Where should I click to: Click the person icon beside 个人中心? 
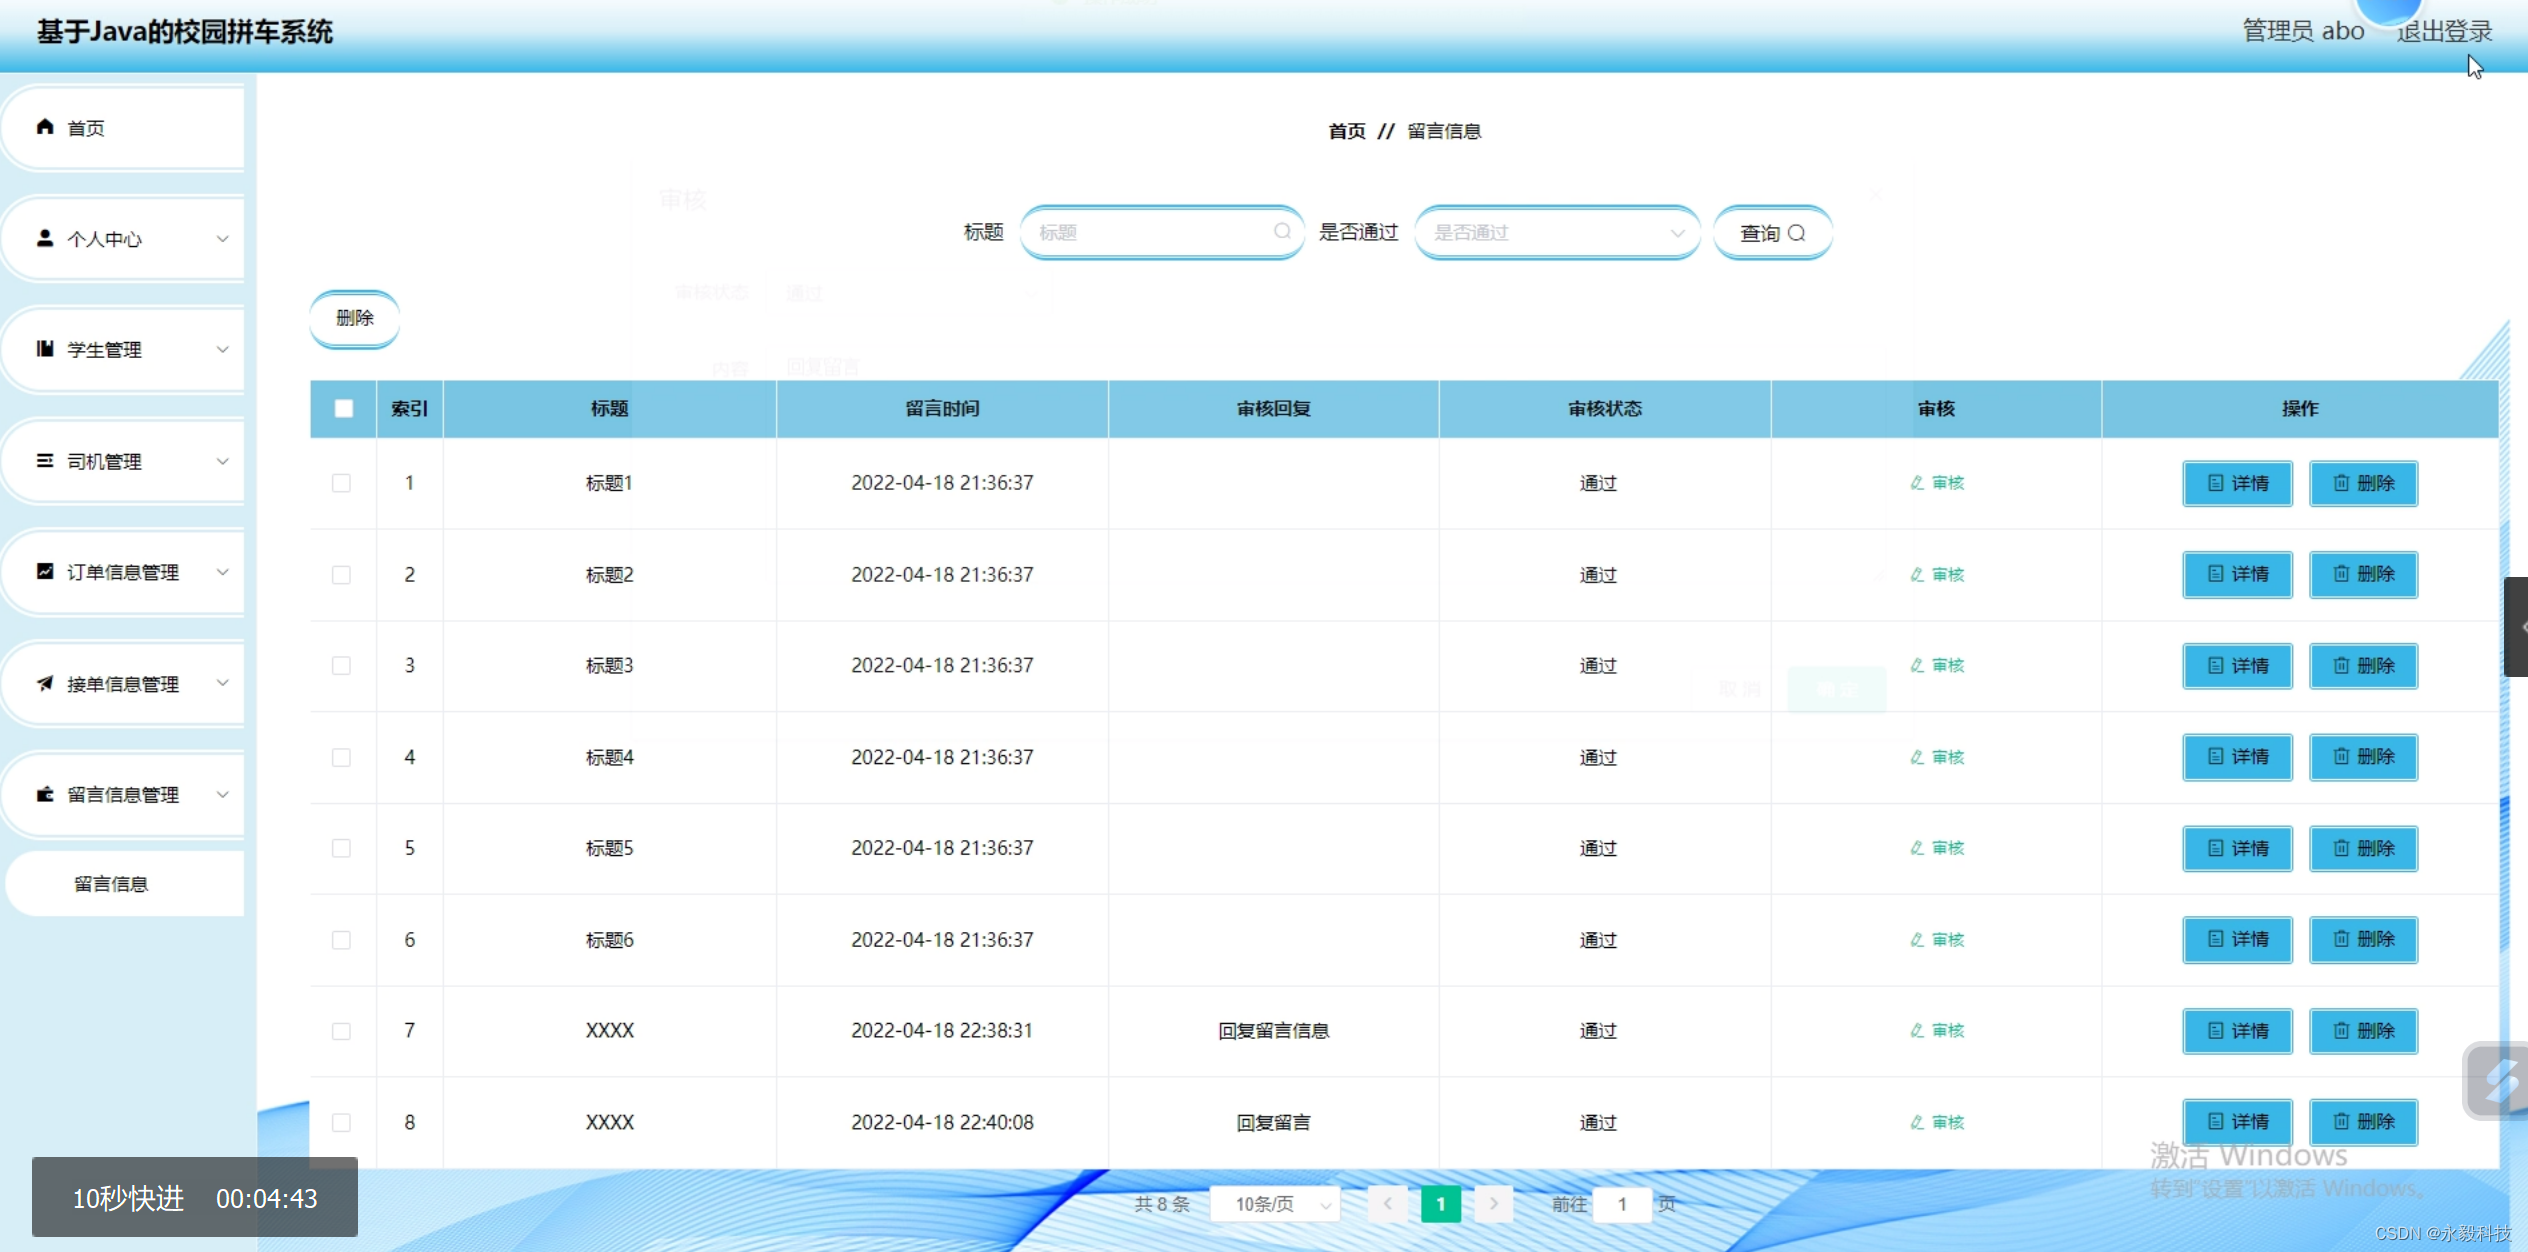[45, 238]
